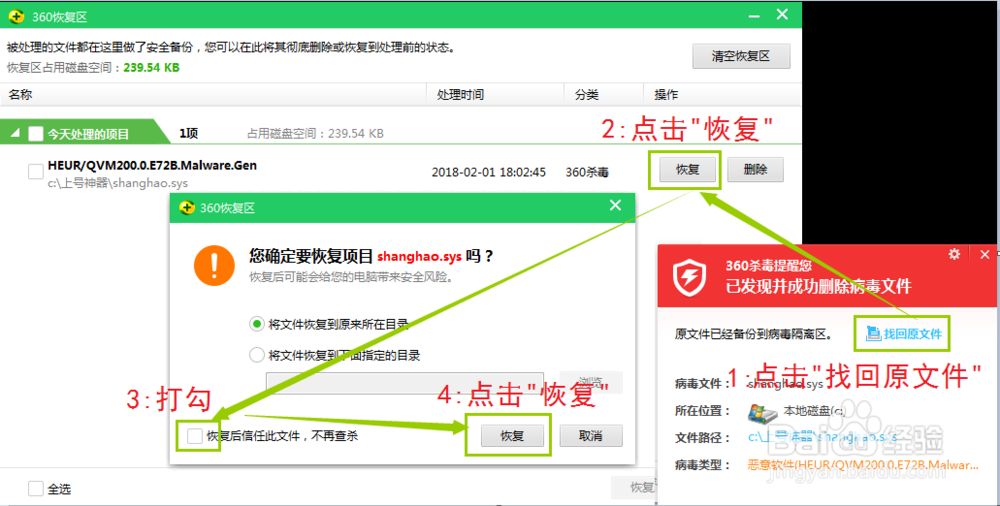The width and height of the screenshot is (1000, 506).
Task: Click the orange warning exclamation icon in dialog
Action: click(213, 265)
